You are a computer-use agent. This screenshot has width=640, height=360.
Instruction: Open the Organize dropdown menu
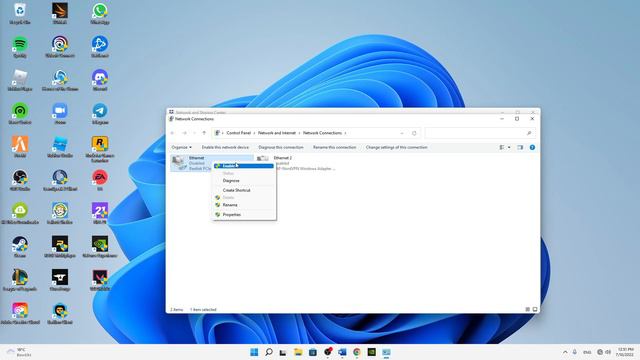pos(181,147)
